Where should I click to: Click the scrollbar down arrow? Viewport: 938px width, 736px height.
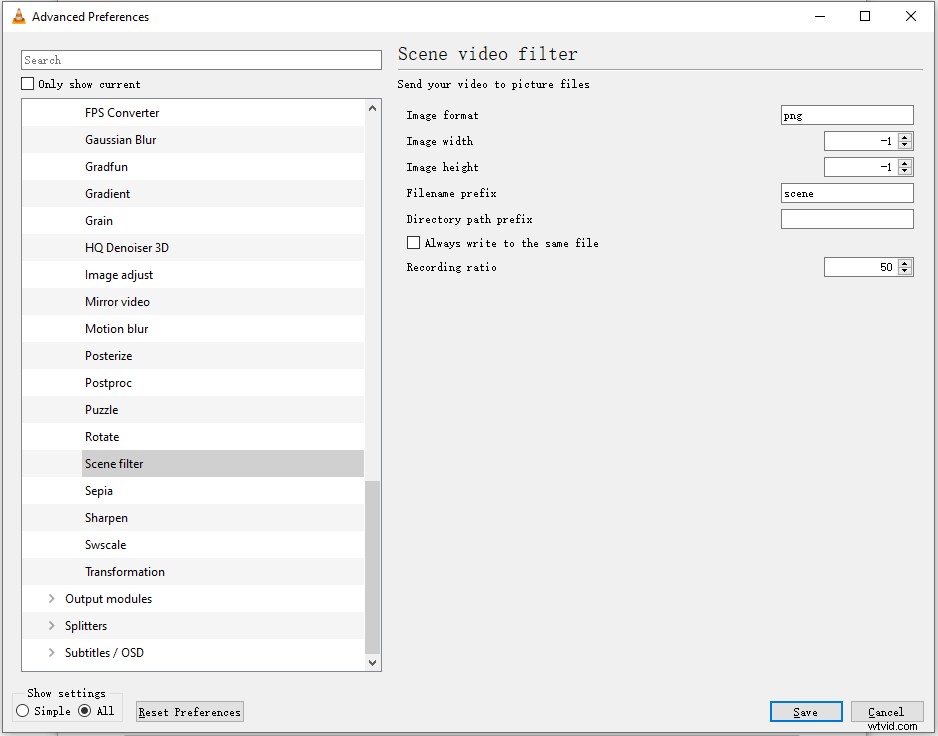(372, 662)
